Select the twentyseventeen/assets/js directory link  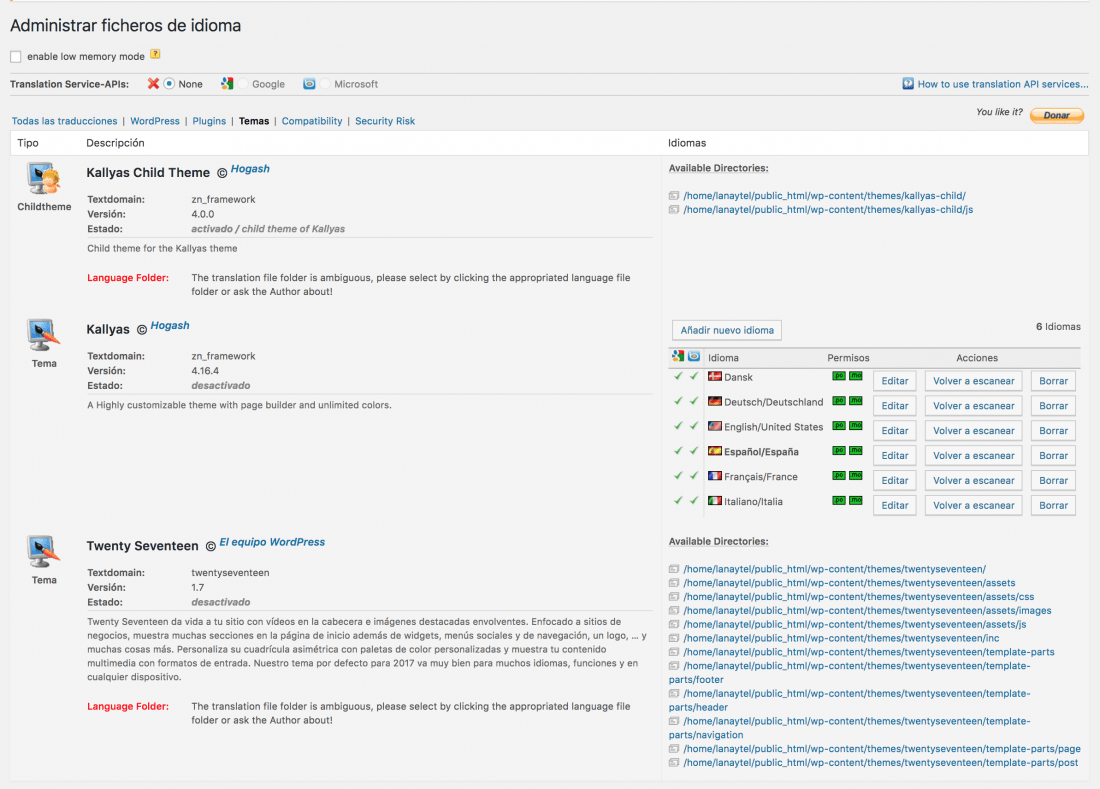pyautogui.click(x=854, y=624)
